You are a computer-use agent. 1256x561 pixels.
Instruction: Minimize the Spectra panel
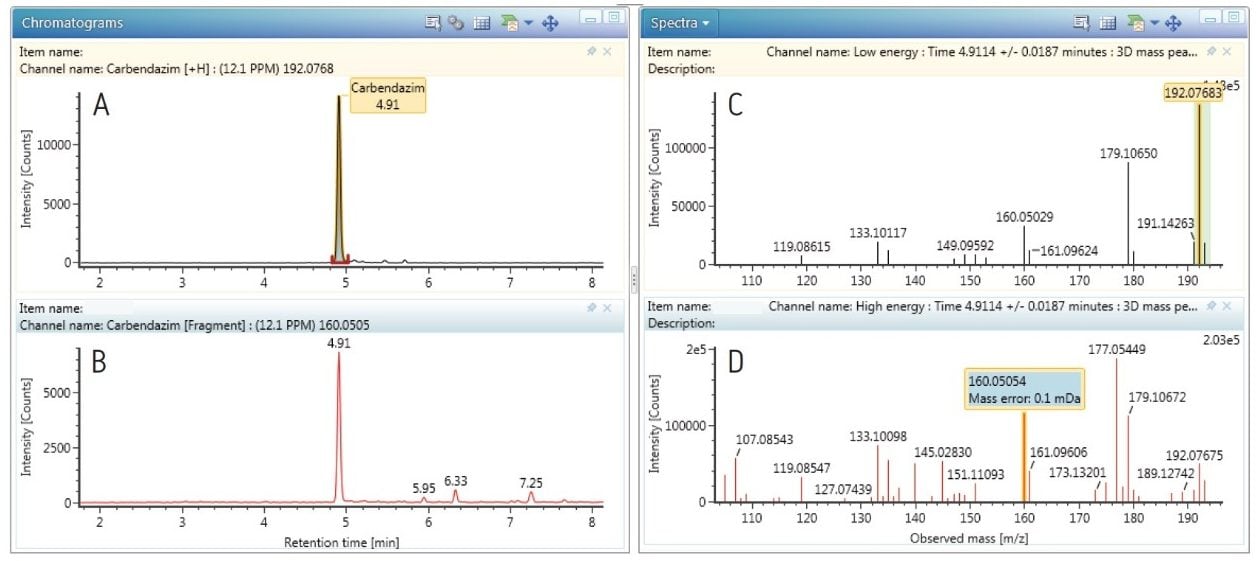click(x=1211, y=19)
